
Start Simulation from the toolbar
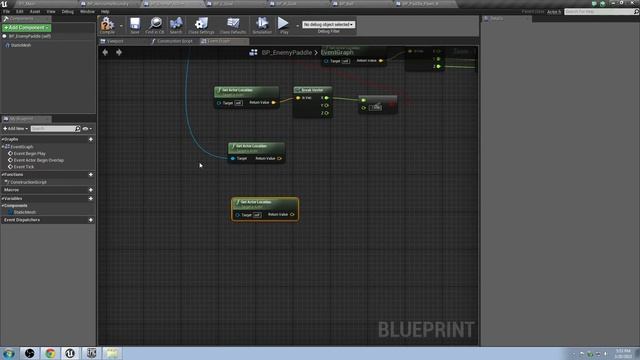(x=262, y=24)
